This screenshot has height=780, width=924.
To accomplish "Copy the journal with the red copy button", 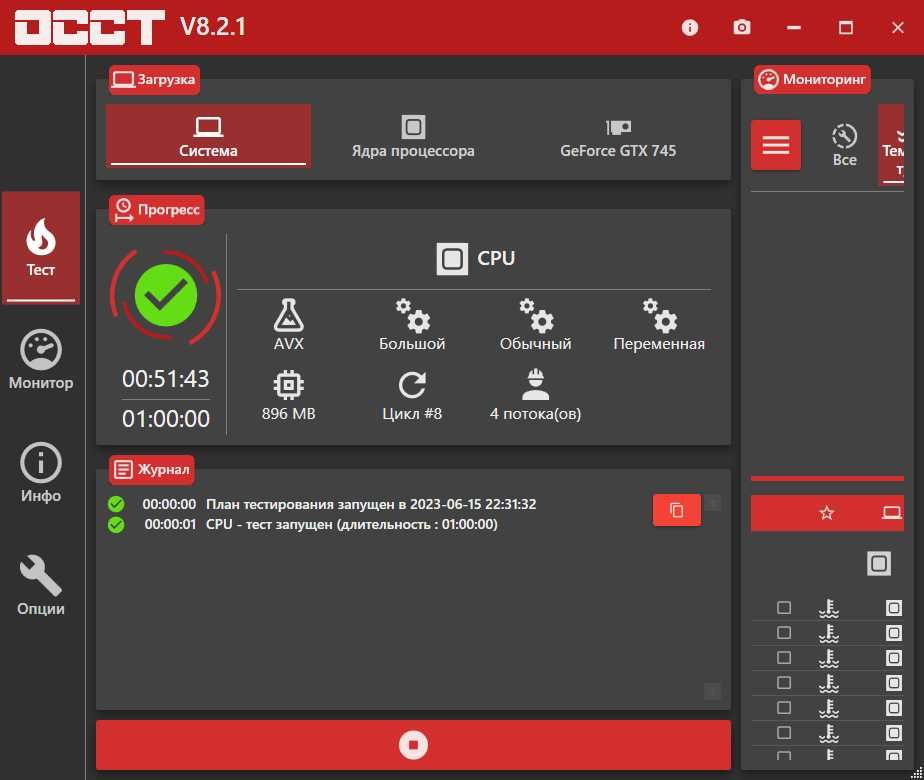I will click(x=676, y=510).
